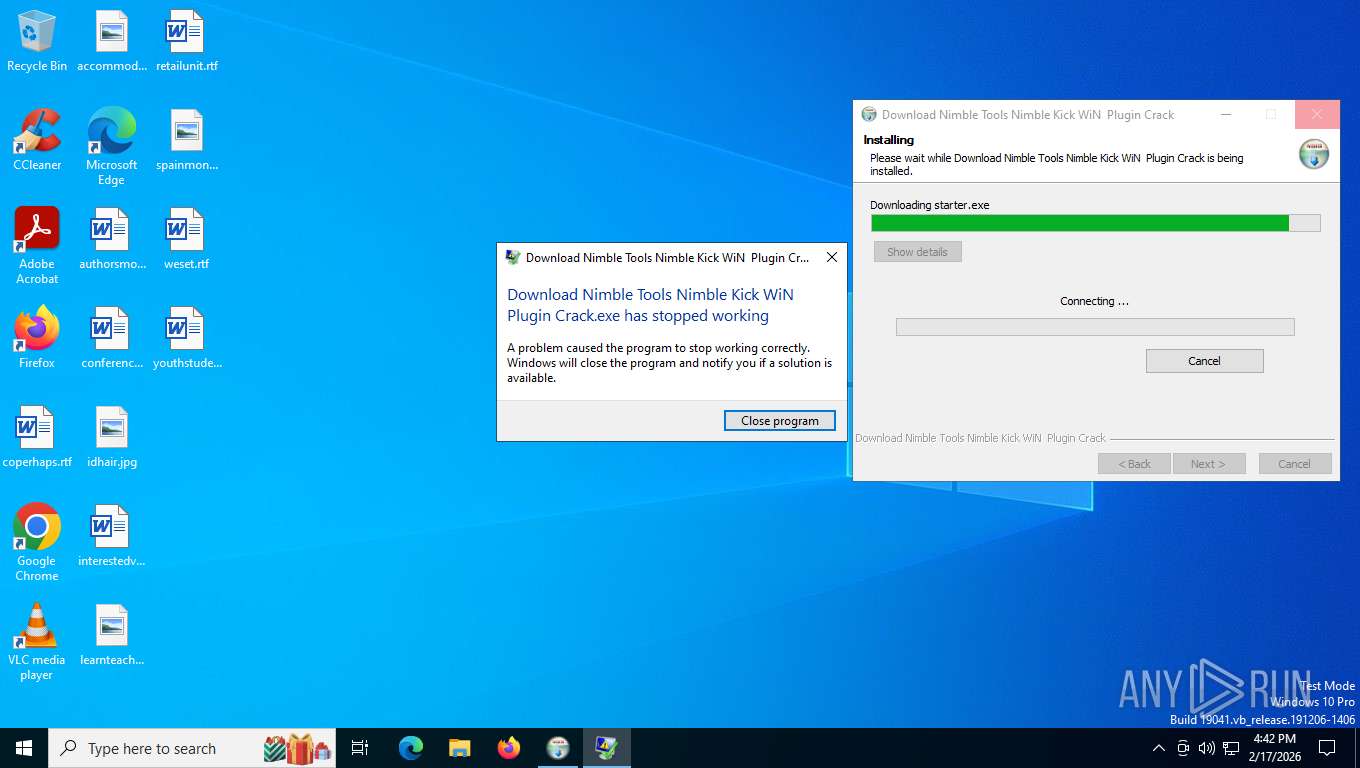Open the interestedv... document icon
Screen dimensions: 1360x768
pyautogui.click(x=112, y=536)
